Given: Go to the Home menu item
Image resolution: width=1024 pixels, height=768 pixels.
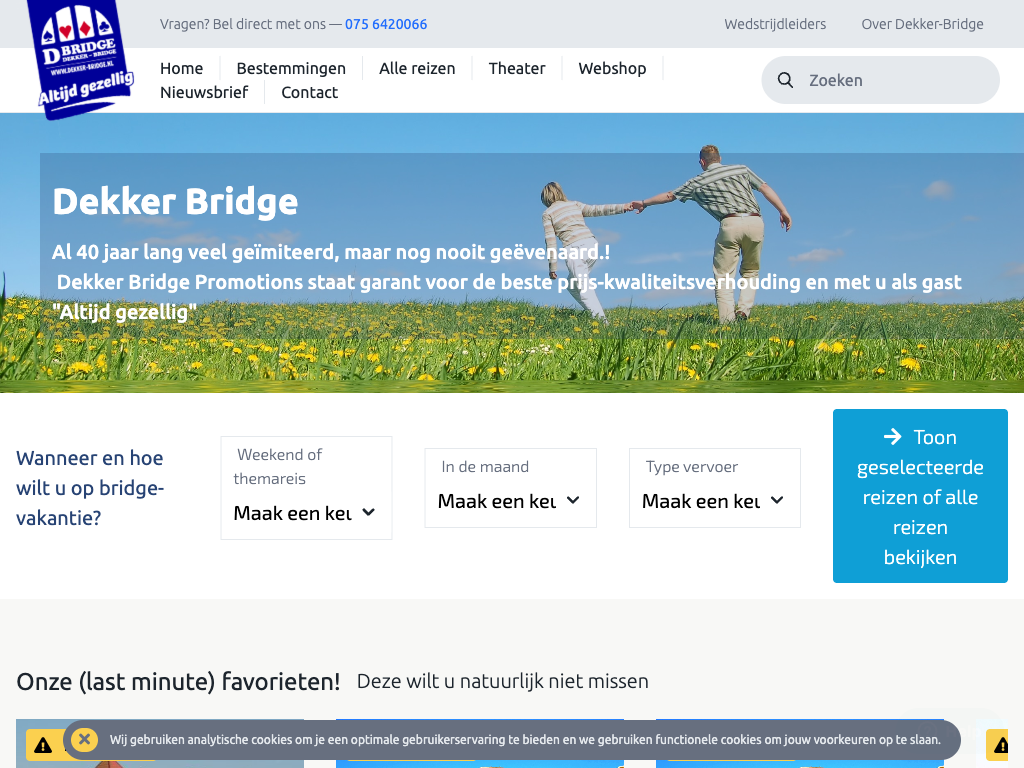Looking at the screenshot, I should pyautogui.click(x=181, y=68).
